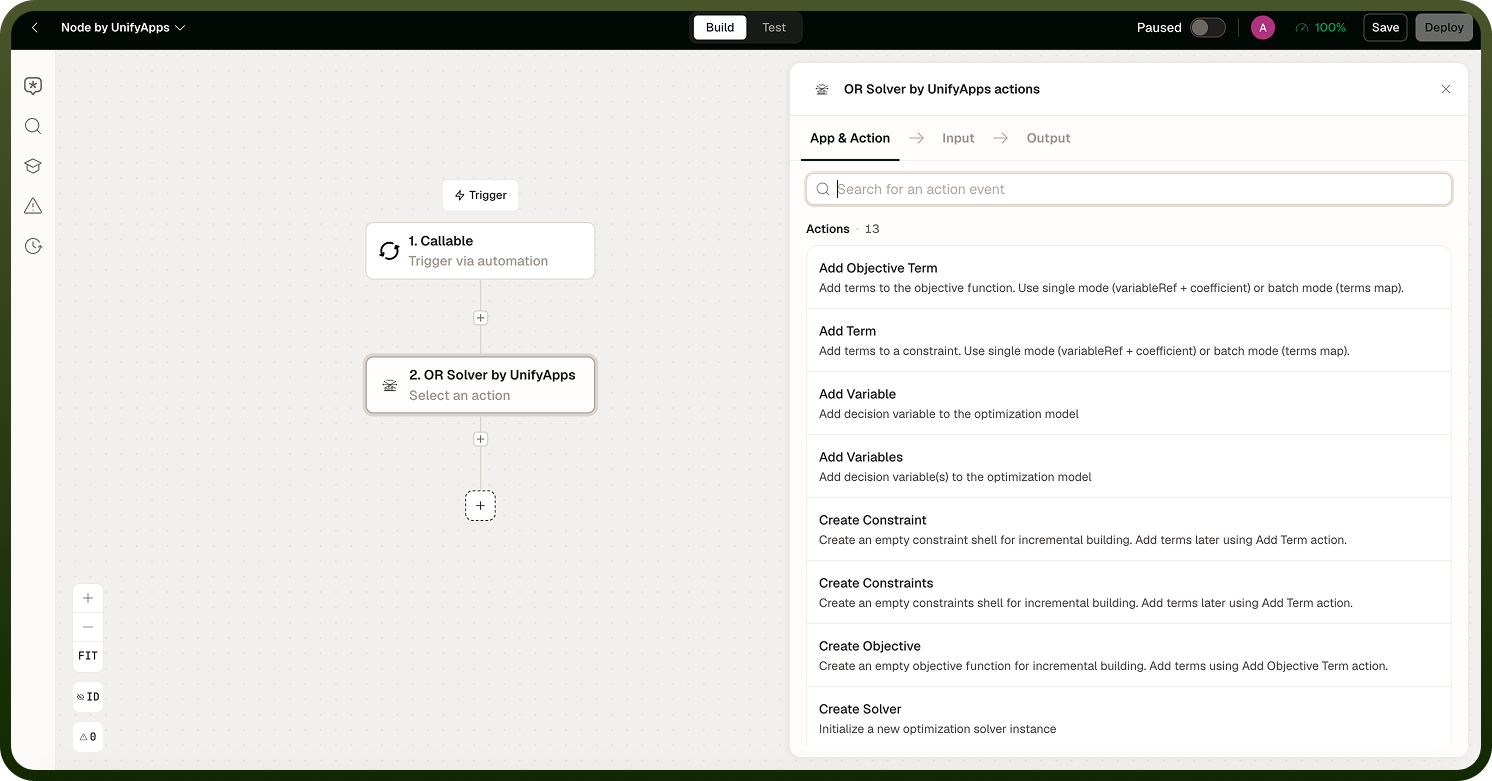Zoom out on the canvas

pos(88,626)
